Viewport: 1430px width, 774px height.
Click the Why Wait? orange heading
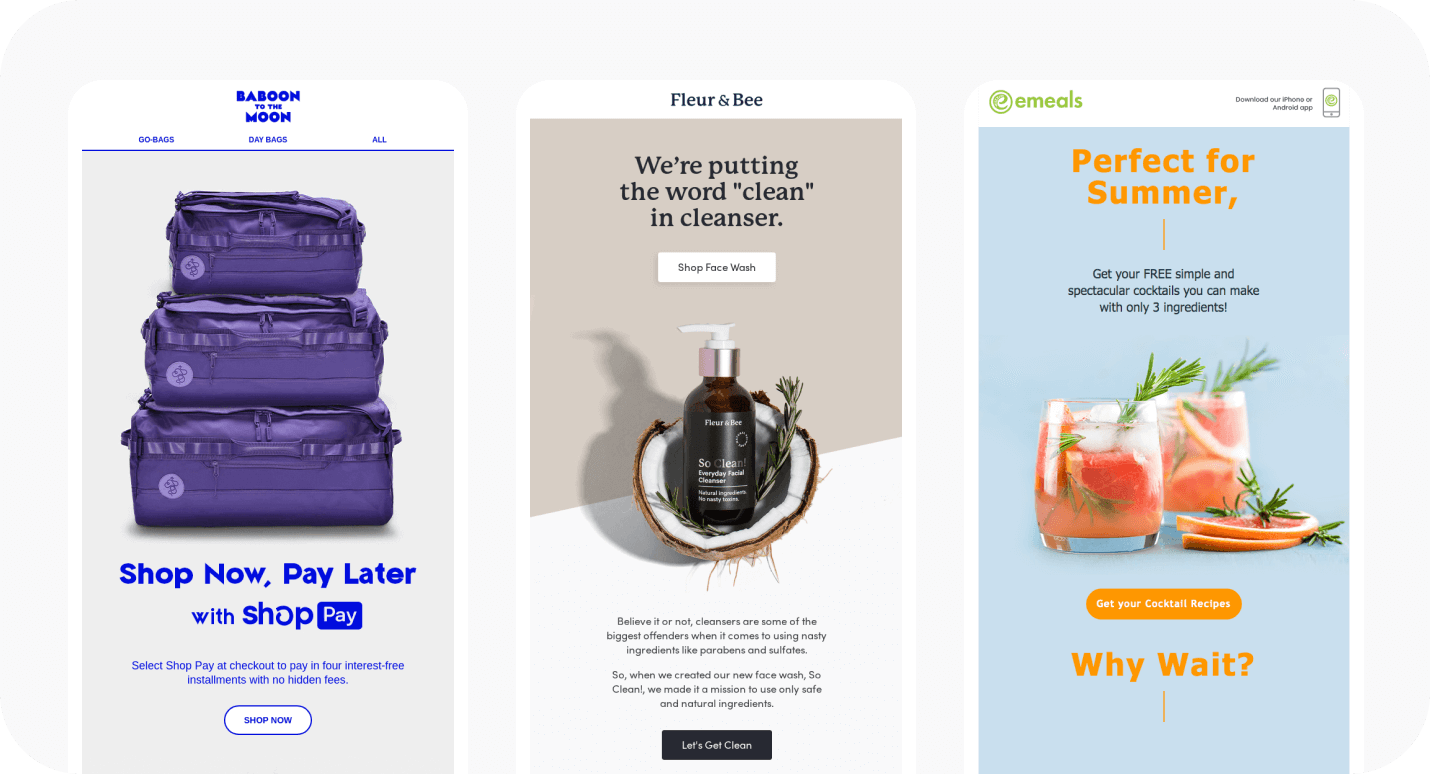click(x=1163, y=665)
